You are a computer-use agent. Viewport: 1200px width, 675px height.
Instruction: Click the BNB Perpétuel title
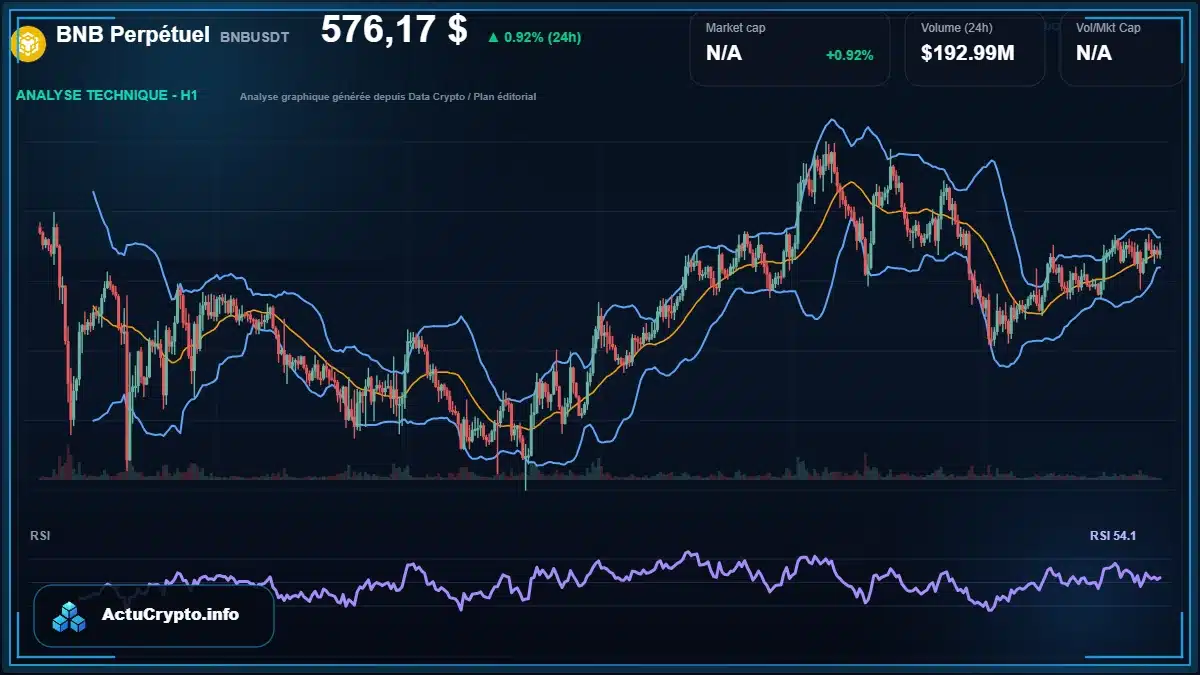click(133, 35)
